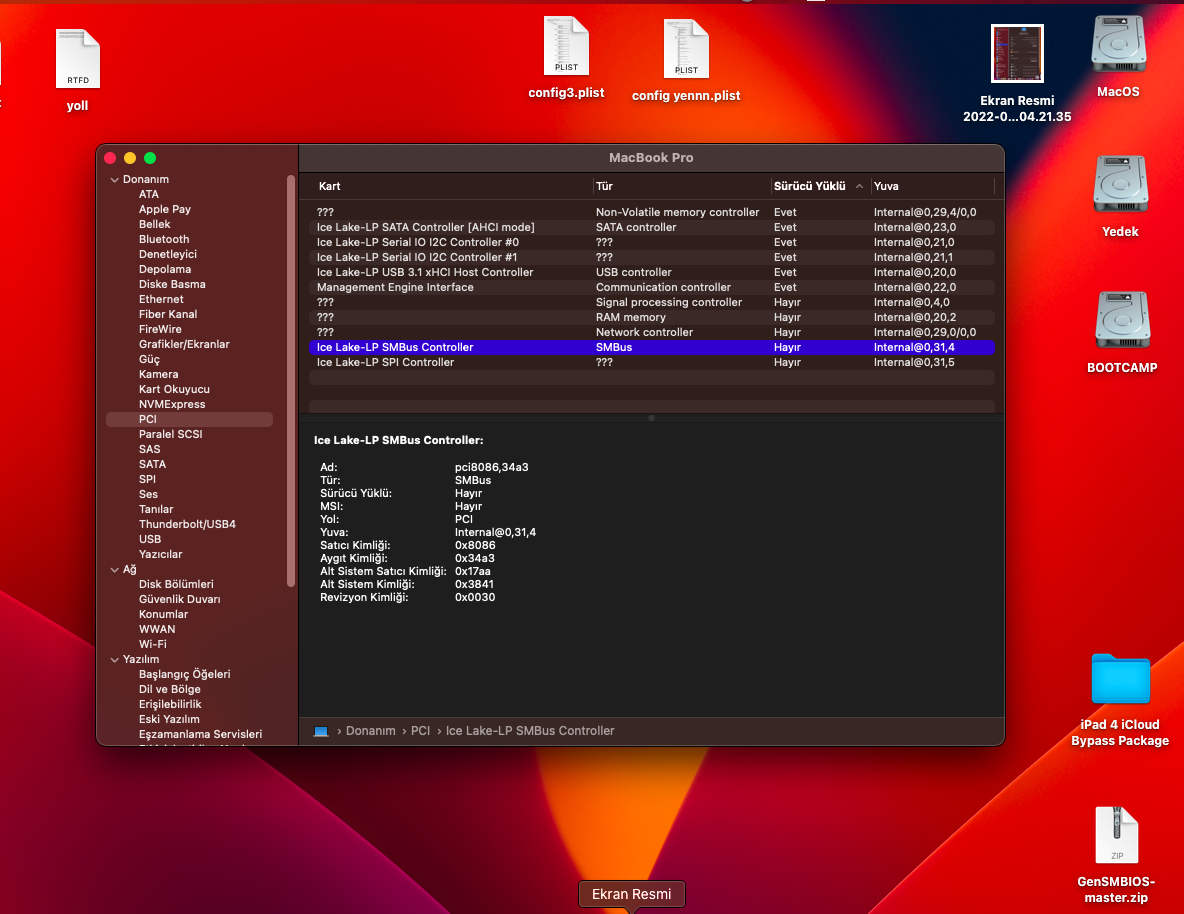The width and height of the screenshot is (1184, 914).
Task: Select the Ice Lake-LP SPI Controller row
Action: coord(385,362)
